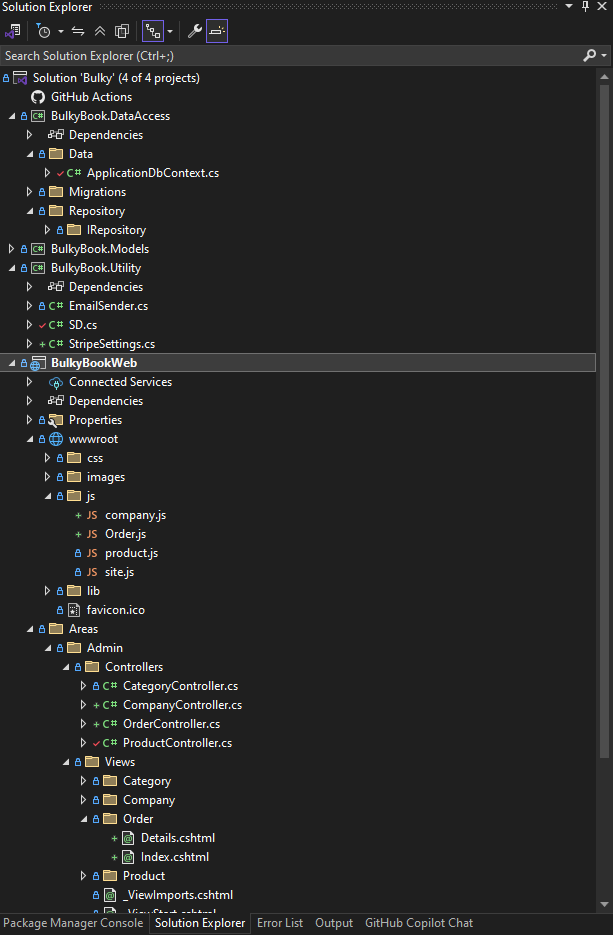Click the Details.cshtml Razor file icon
This screenshot has height=935, width=613.
point(128,838)
